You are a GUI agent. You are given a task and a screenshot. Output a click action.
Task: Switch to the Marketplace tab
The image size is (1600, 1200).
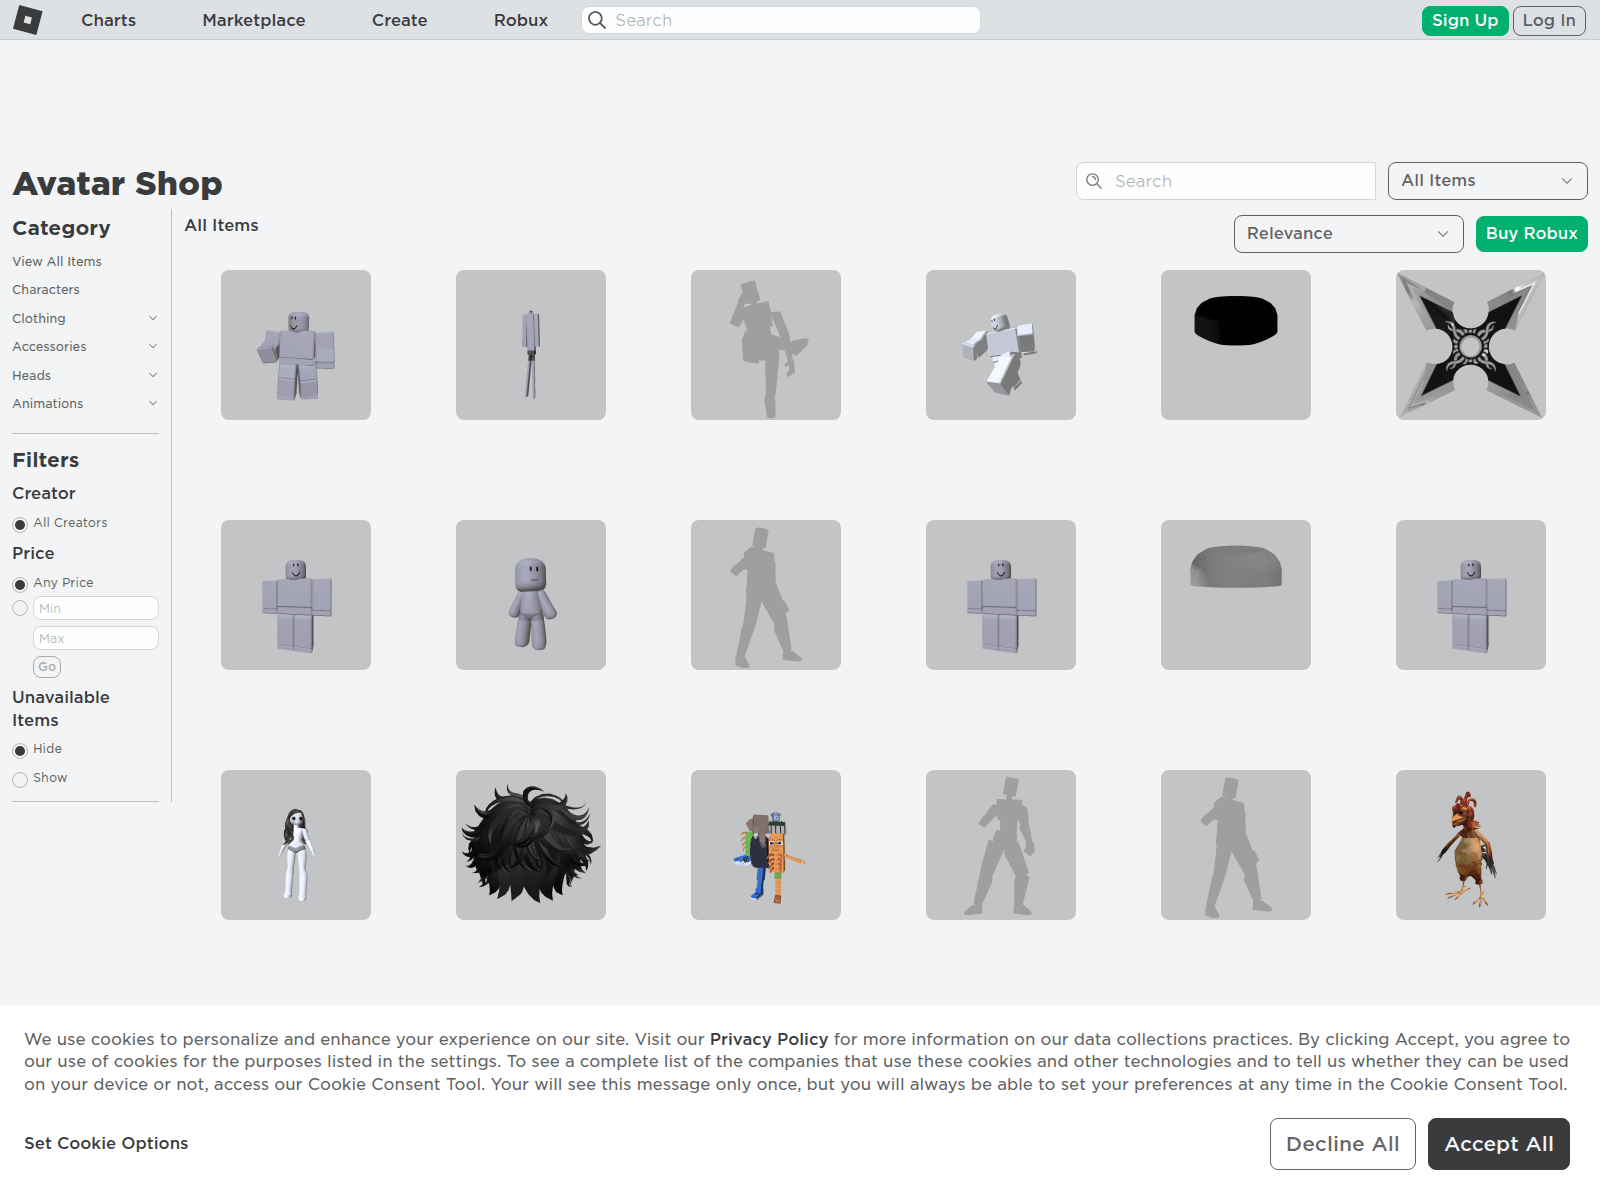point(253,19)
